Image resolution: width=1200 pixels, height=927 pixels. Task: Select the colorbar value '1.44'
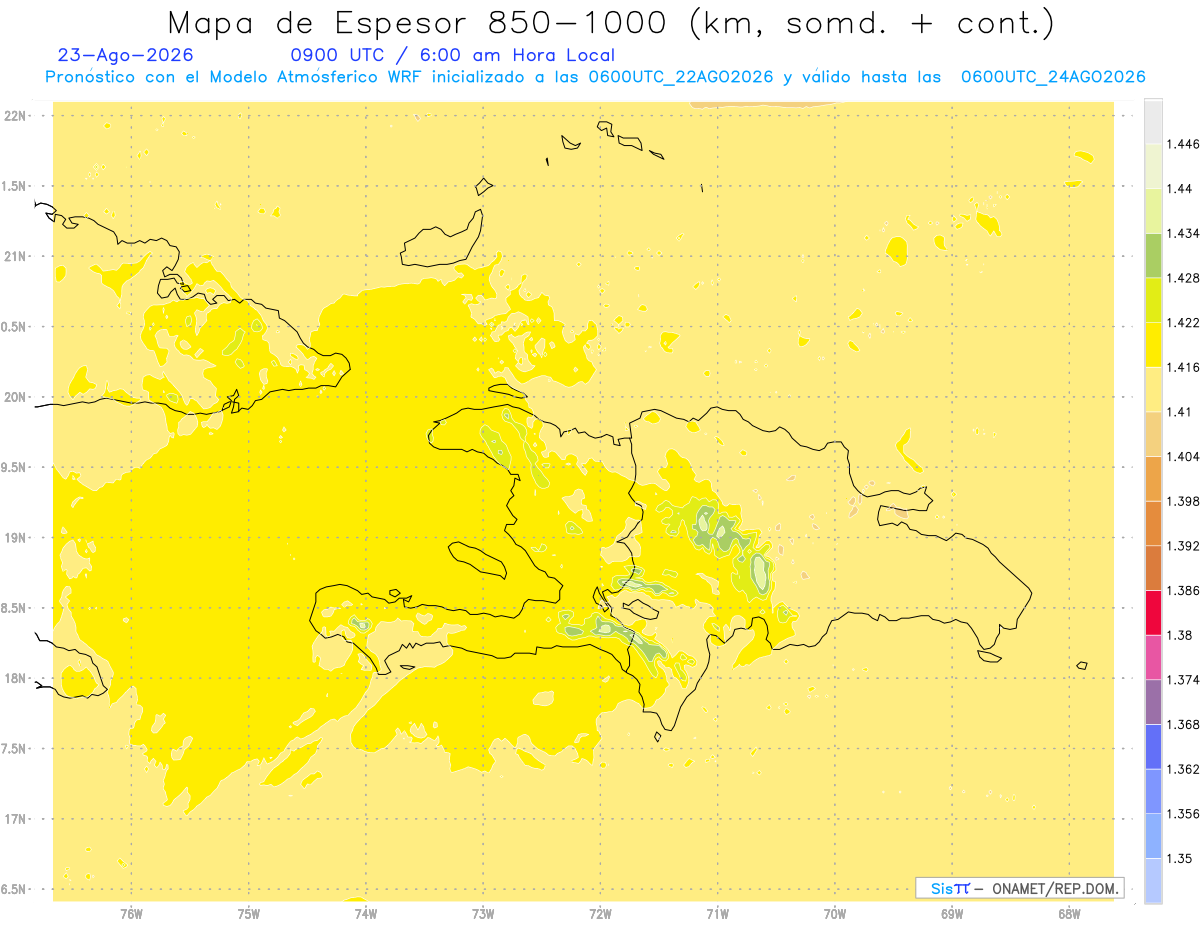pos(1179,188)
